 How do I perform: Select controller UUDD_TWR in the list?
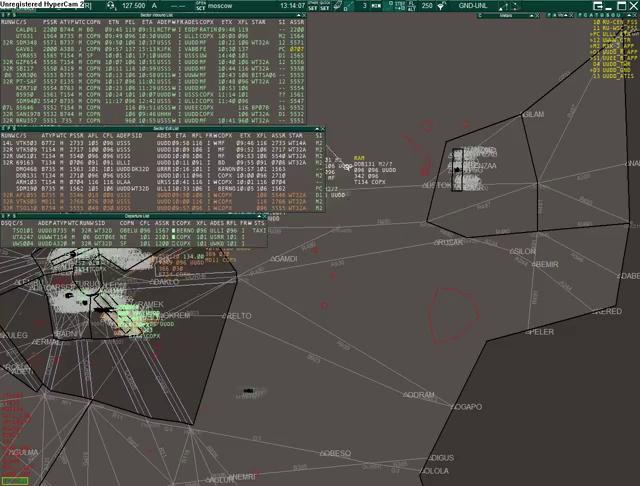(611, 64)
